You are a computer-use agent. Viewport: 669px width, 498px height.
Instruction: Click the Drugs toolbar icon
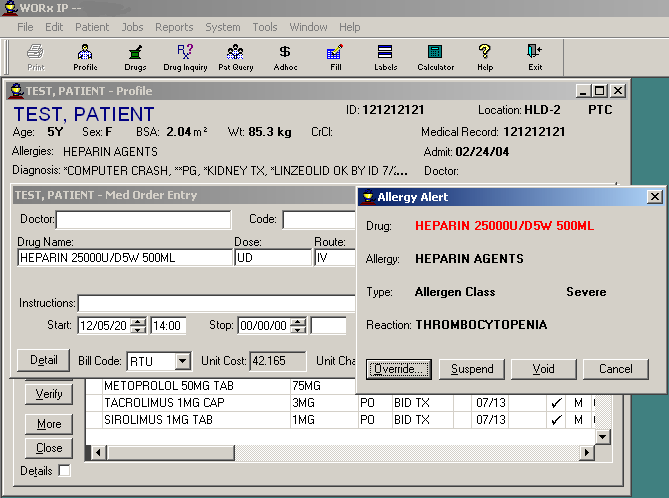click(x=135, y=57)
